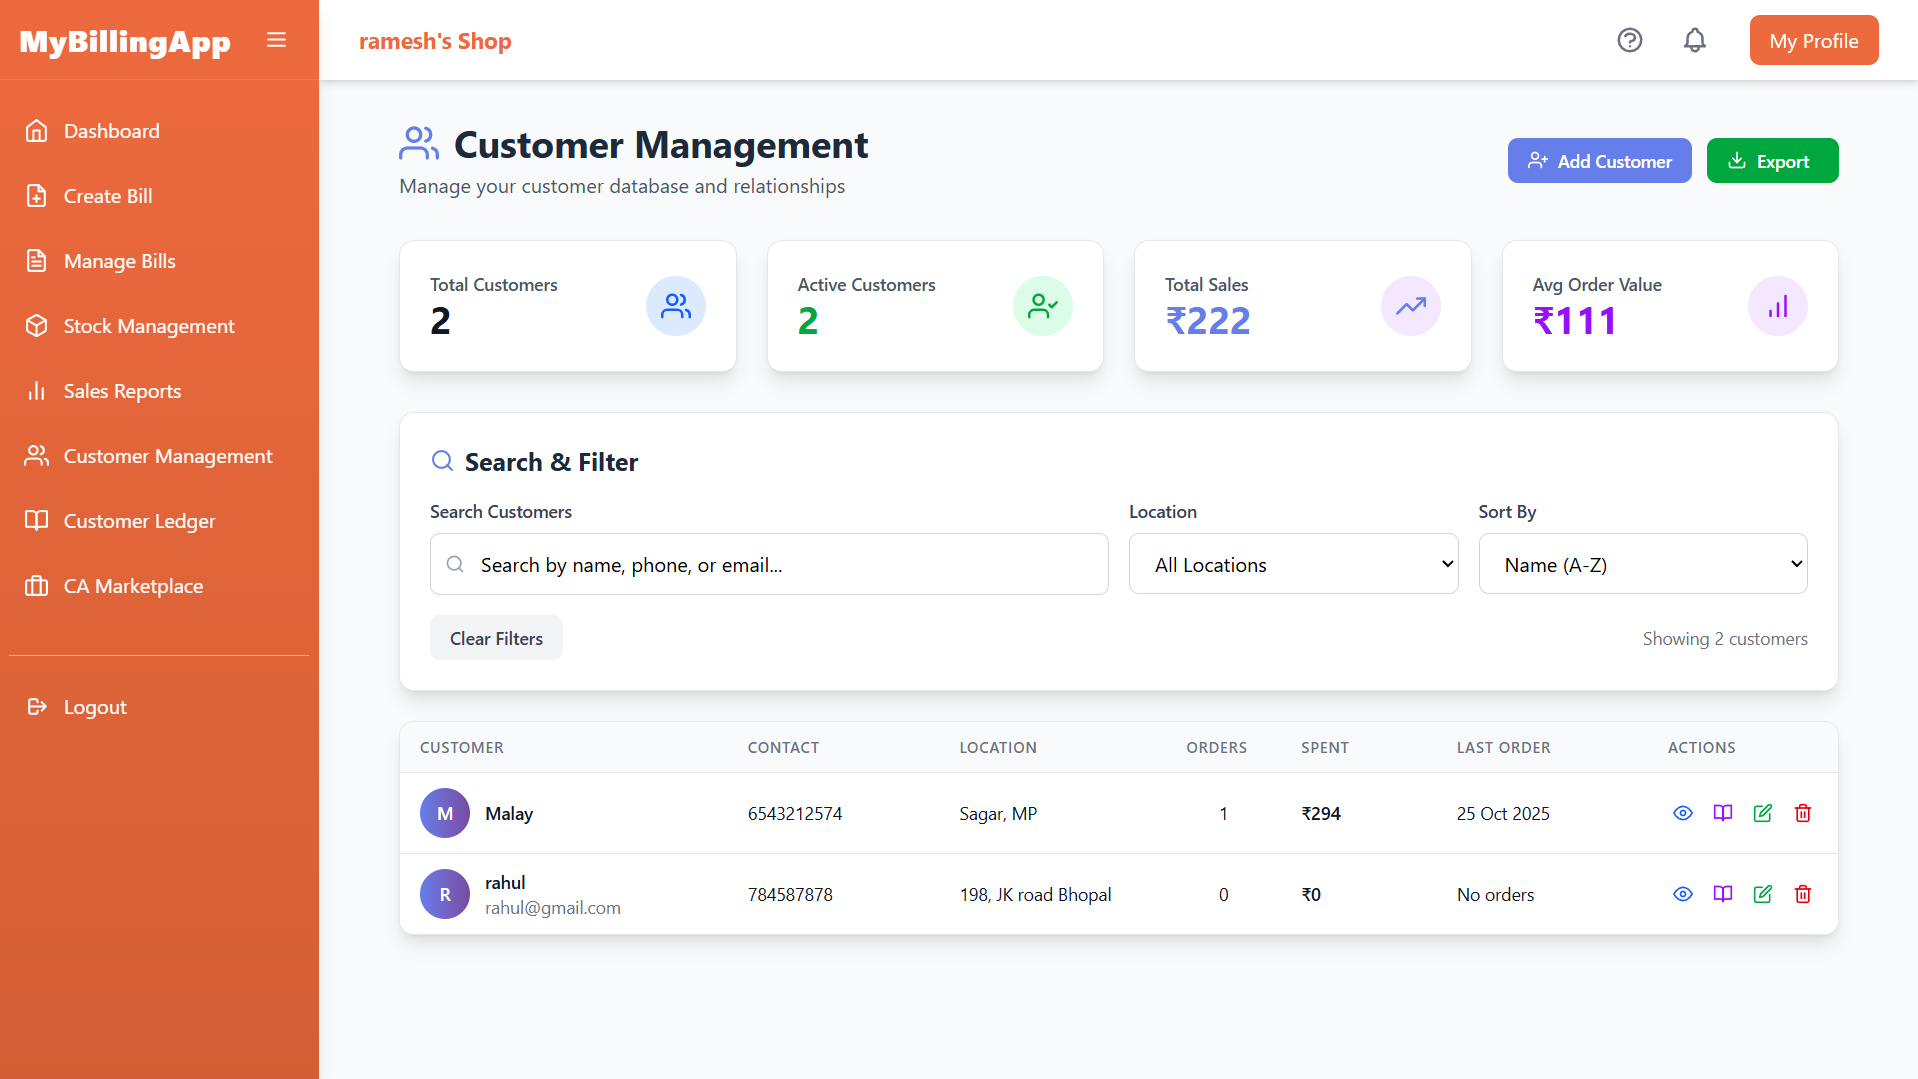1918x1079 pixels.
Task: Click the customer search input field
Action: point(768,564)
